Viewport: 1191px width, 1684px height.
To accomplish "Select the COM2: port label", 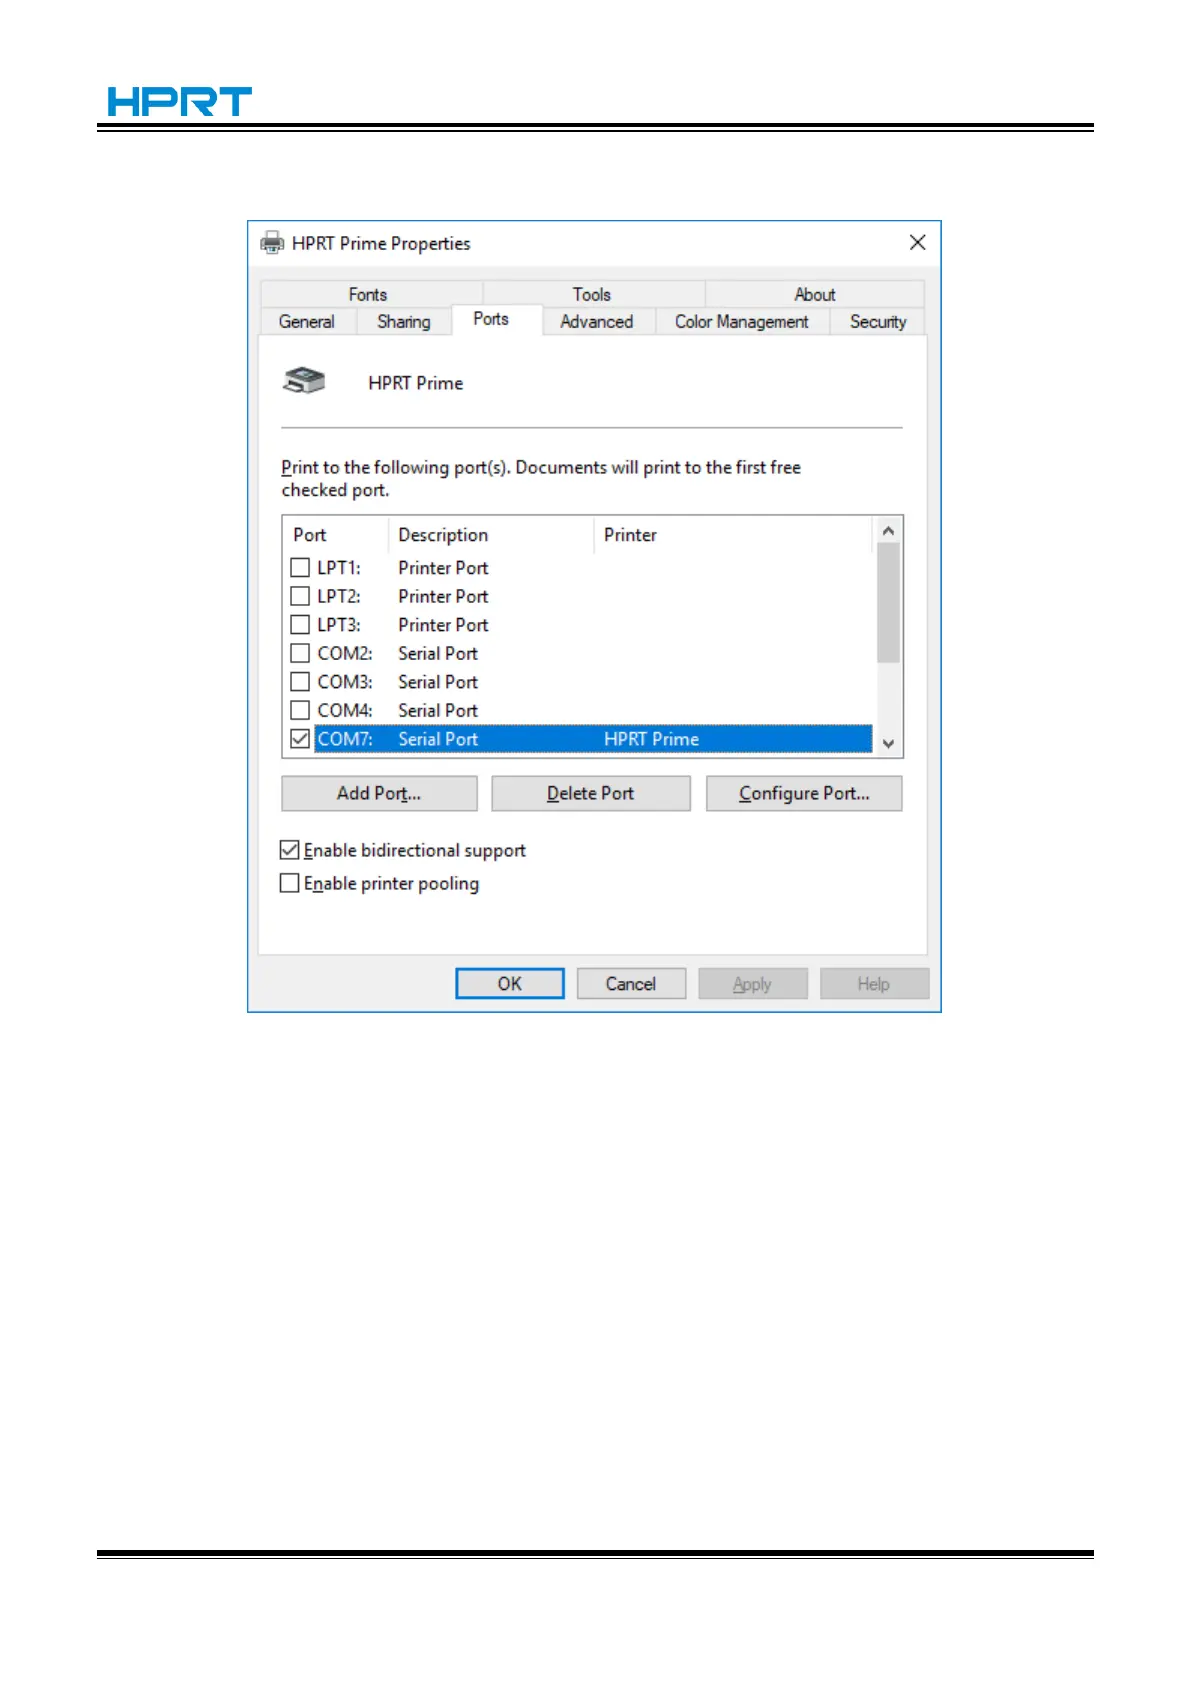I will (345, 653).
